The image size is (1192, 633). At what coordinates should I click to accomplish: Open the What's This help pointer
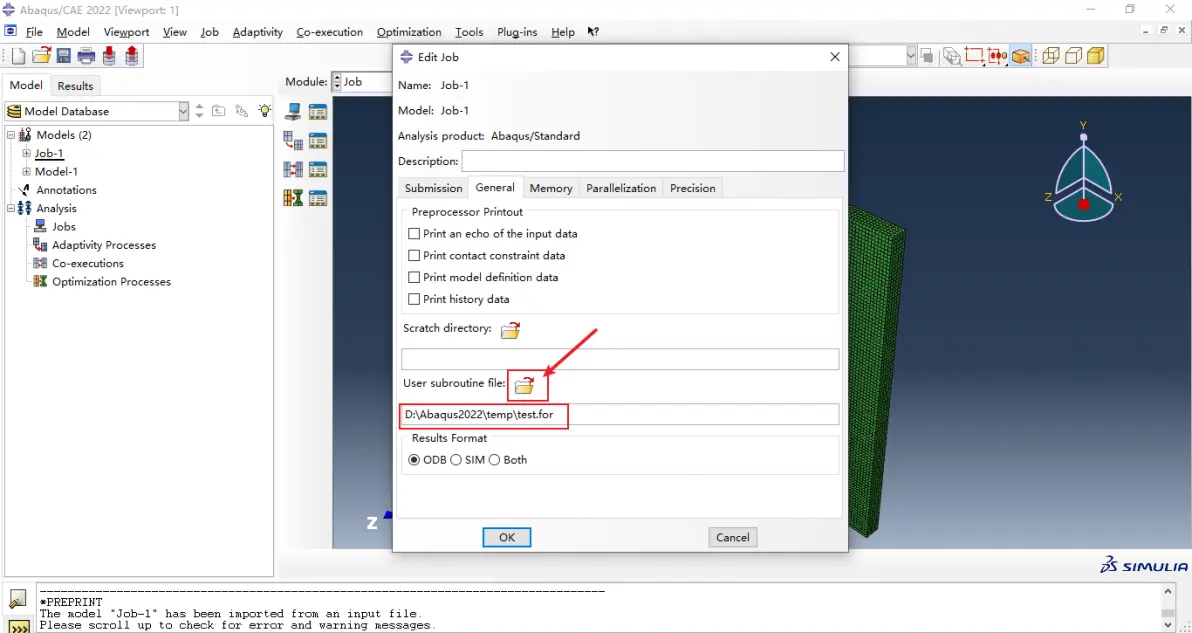click(593, 32)
